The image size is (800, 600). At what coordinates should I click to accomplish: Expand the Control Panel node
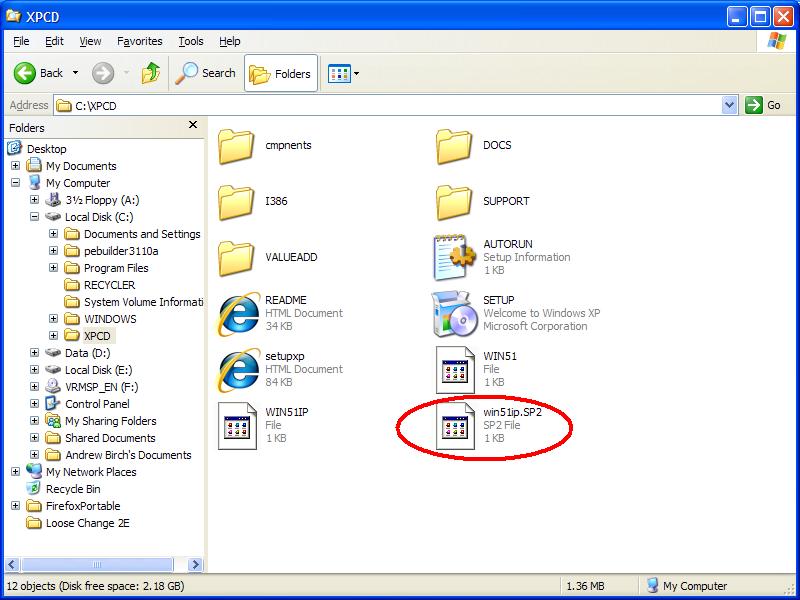point(35,404)
